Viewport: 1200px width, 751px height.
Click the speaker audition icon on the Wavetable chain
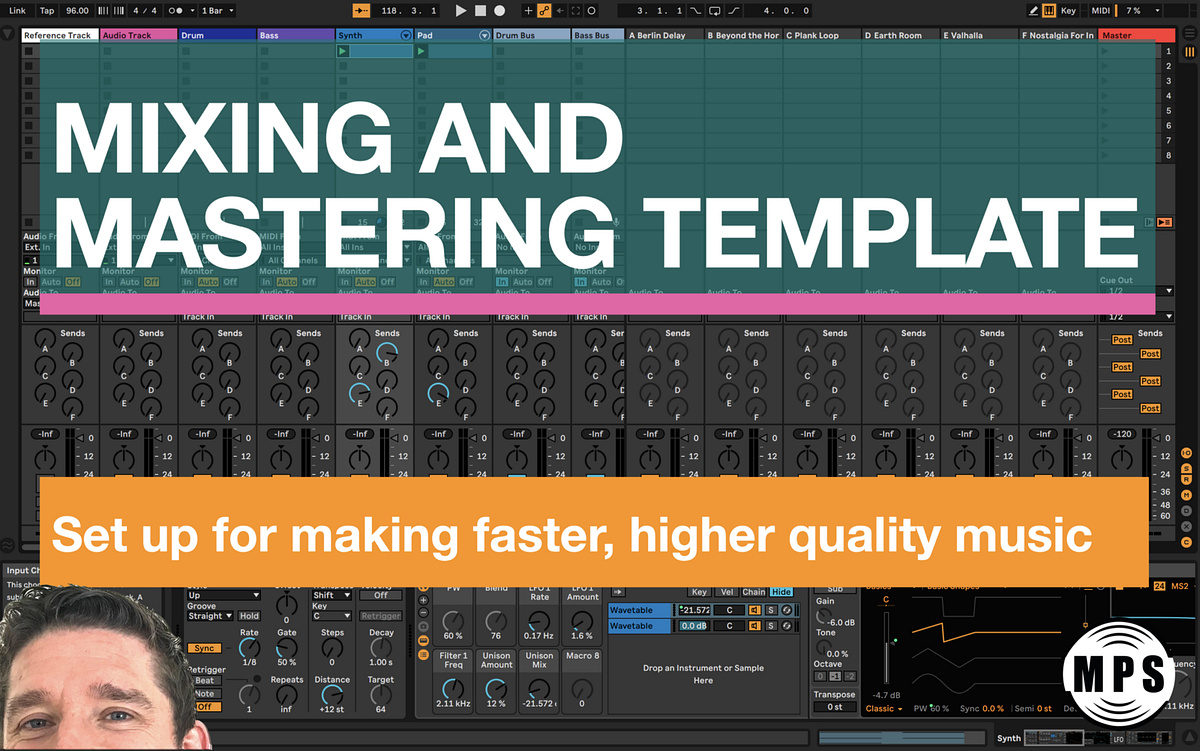755,610
